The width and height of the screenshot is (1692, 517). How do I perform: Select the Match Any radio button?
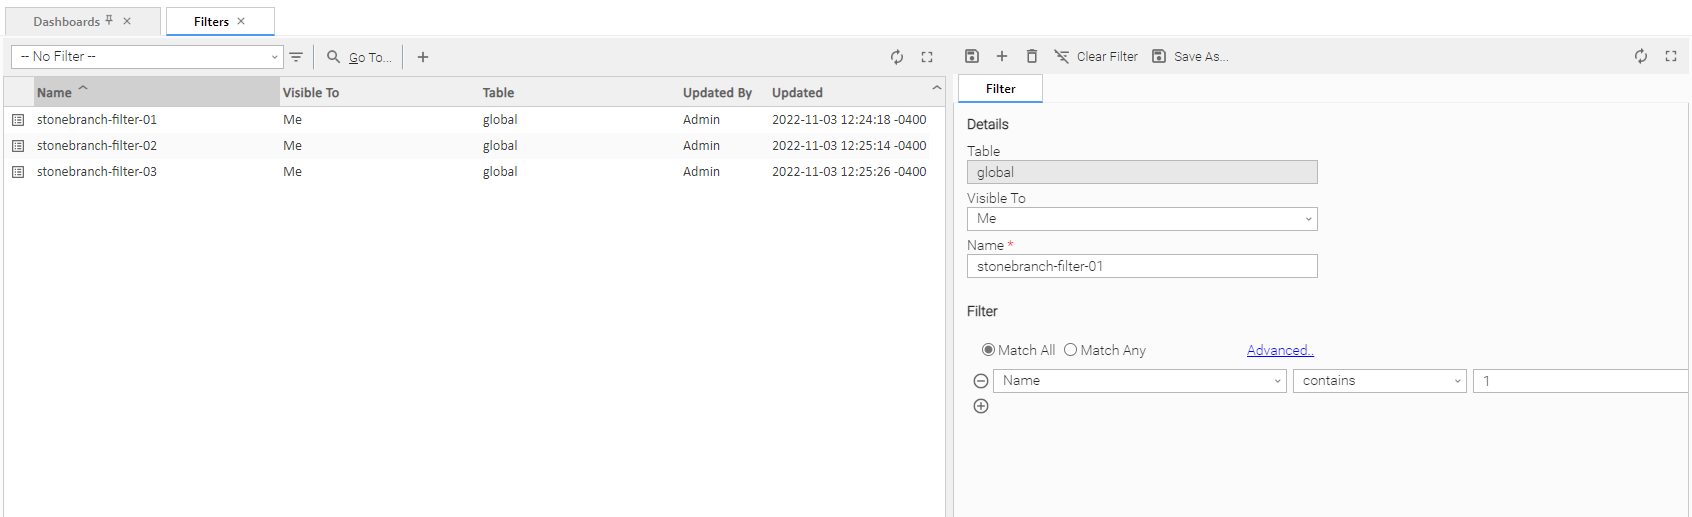tap(1070, 350)
